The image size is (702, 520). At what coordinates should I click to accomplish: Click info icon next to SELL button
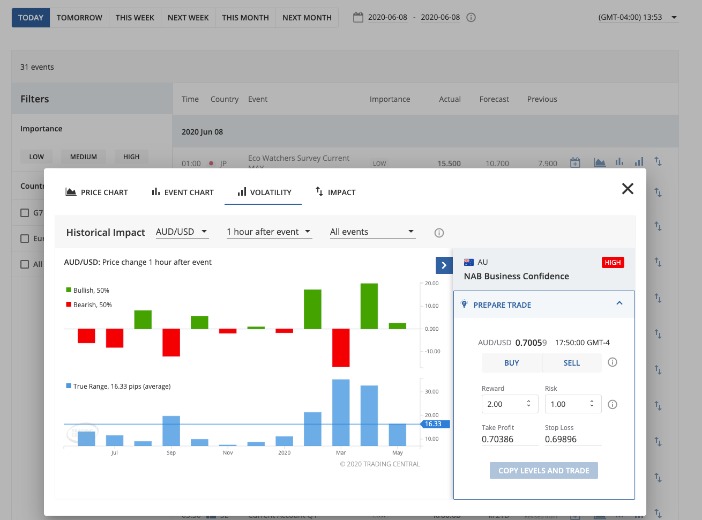click(x=612, y=363)
